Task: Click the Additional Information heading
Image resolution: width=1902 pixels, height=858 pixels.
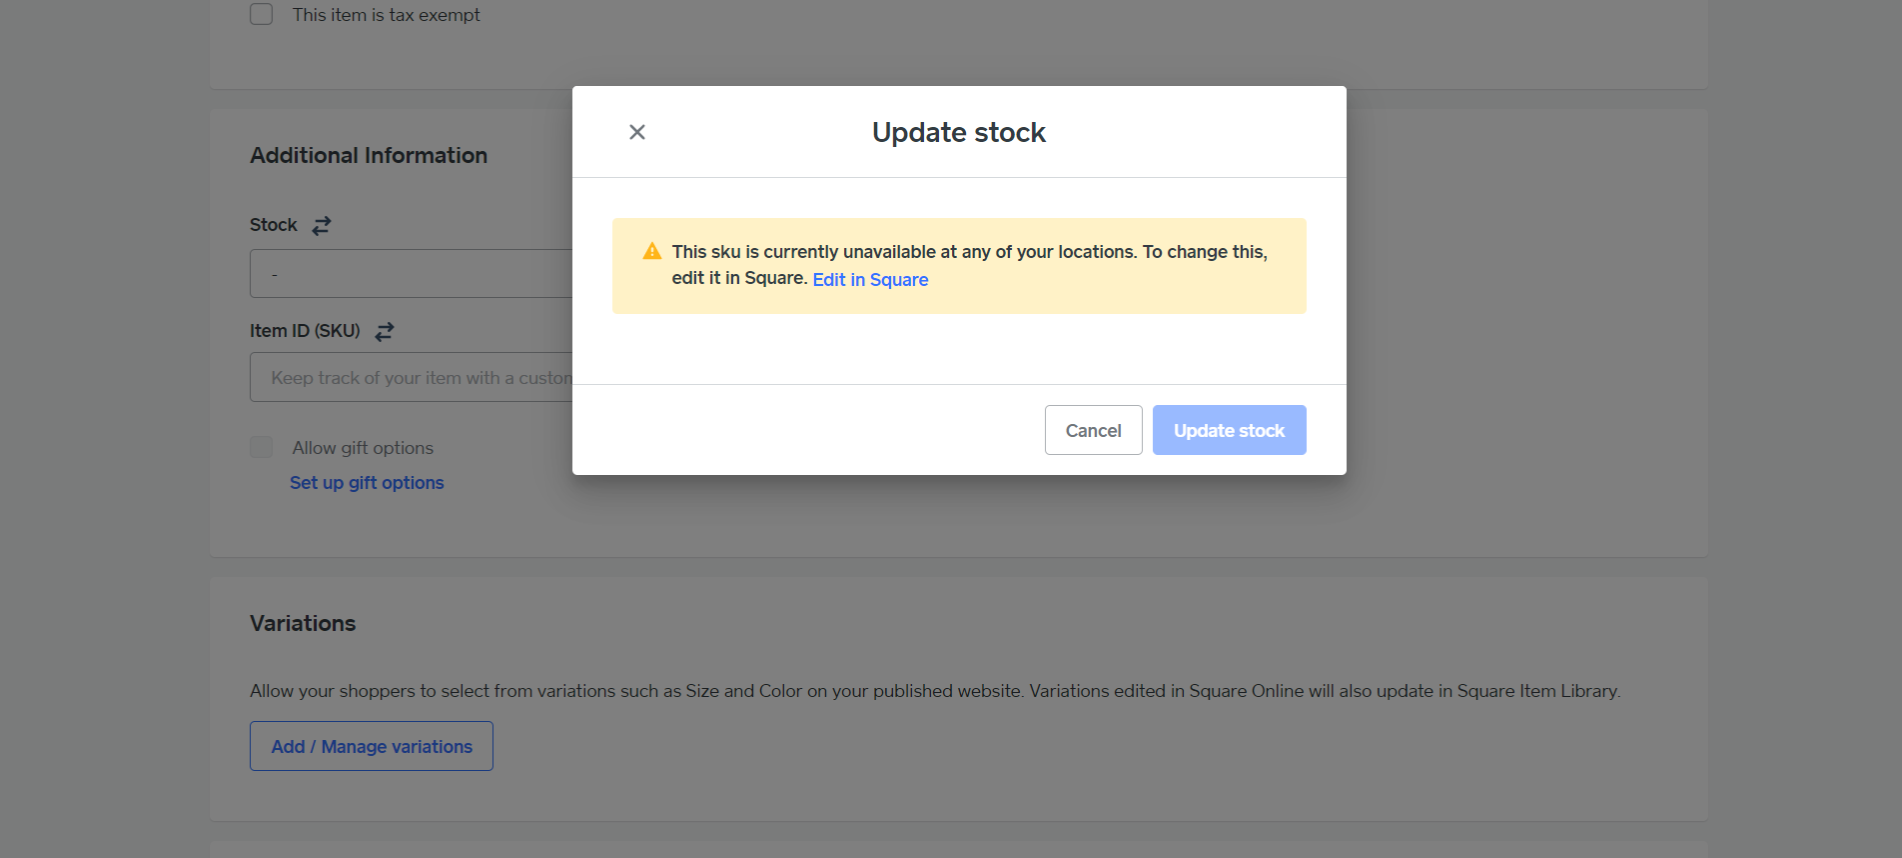Action: click(x=369, y=155)
